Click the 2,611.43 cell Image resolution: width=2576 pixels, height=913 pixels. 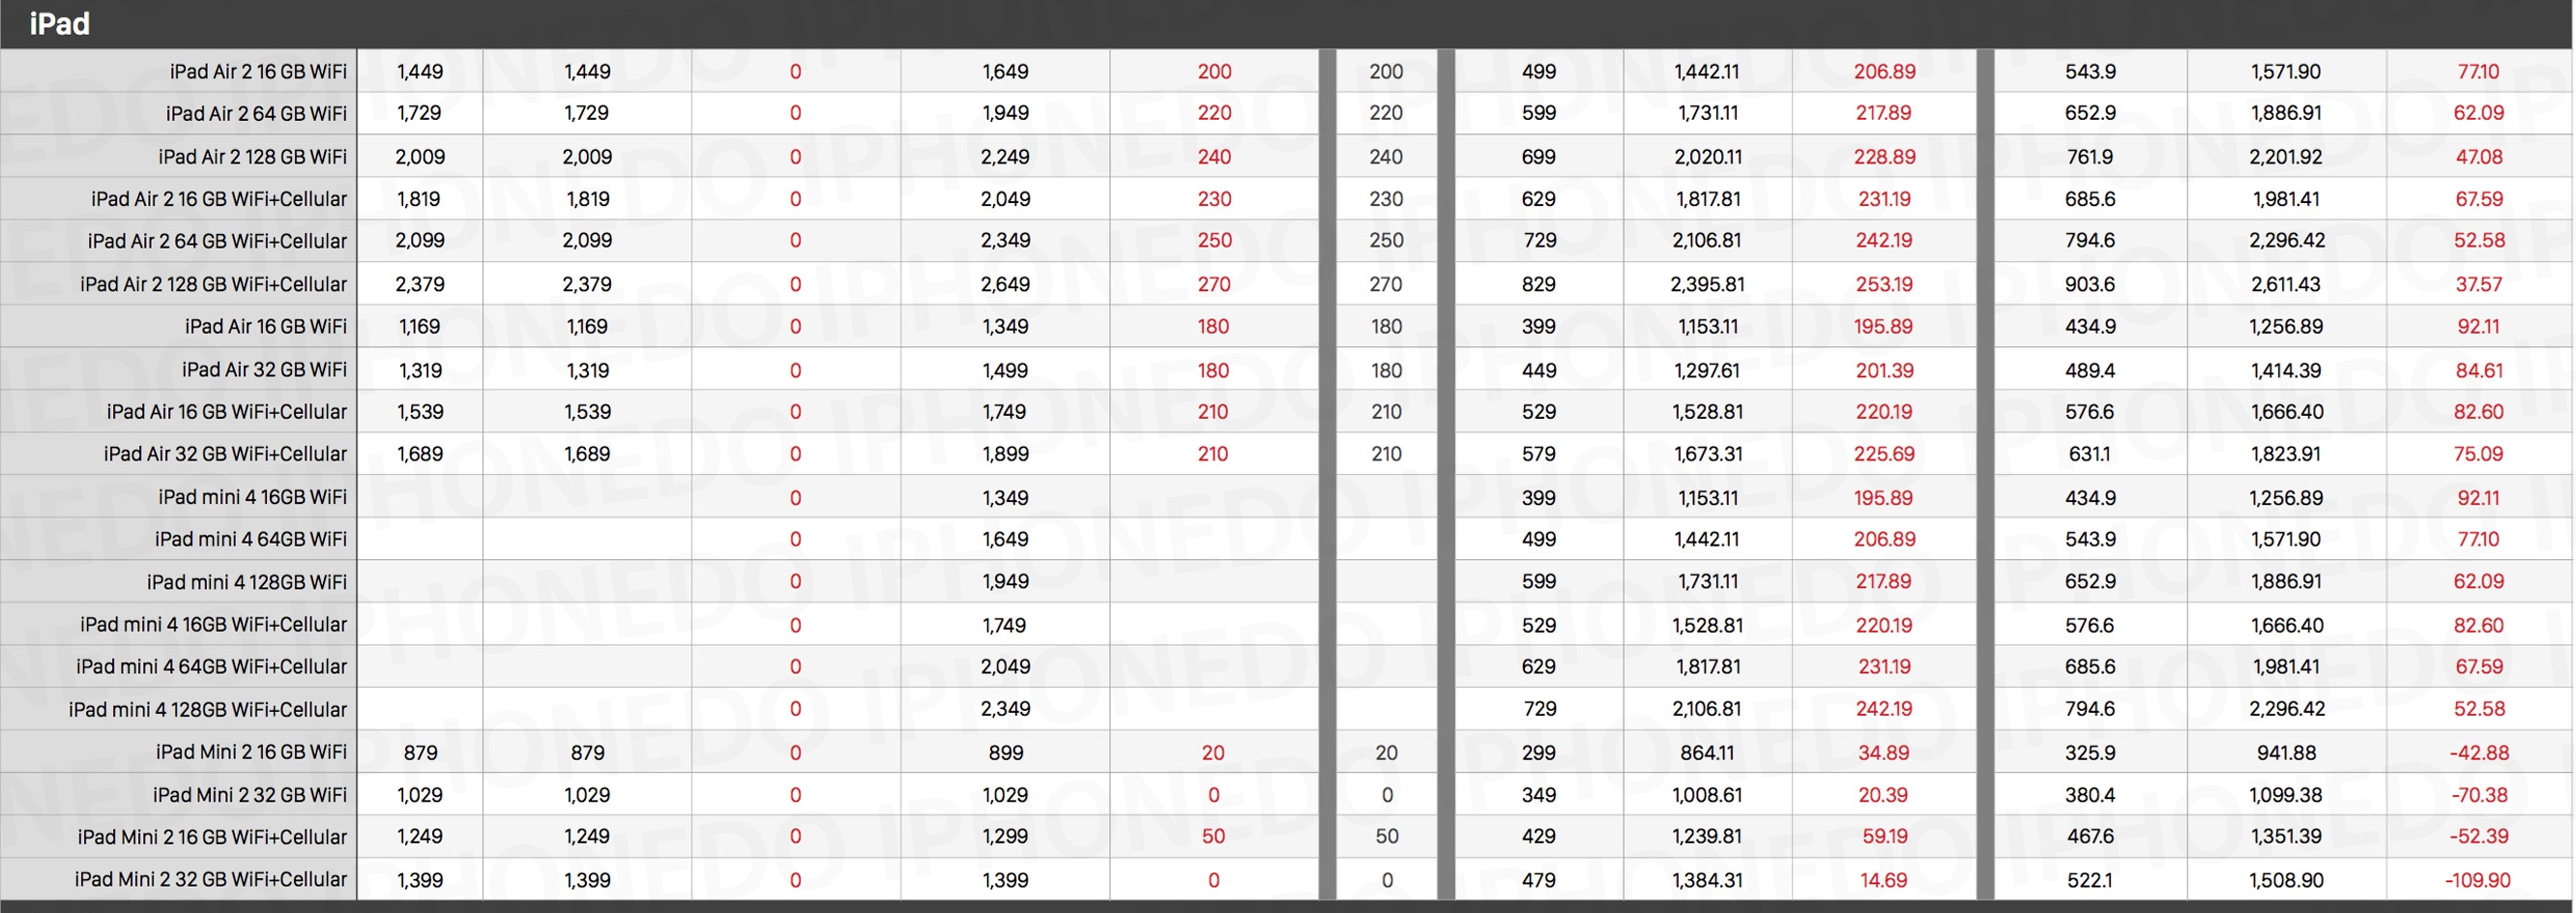[2286, 284]
